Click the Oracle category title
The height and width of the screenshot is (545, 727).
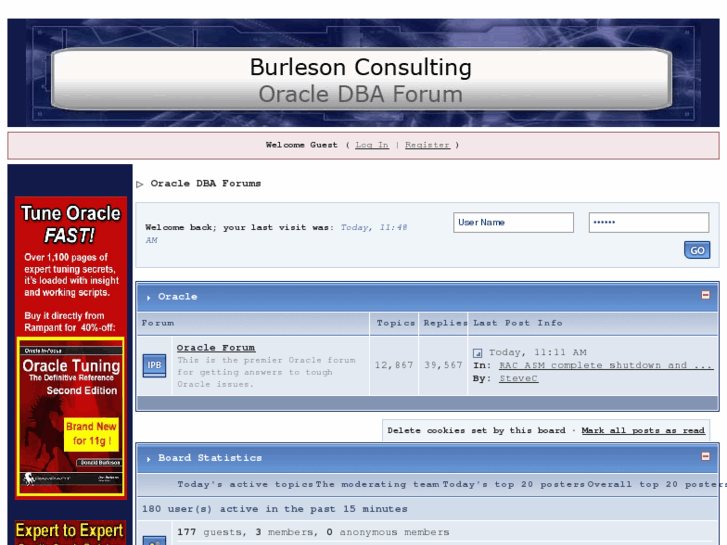click(178, 297)
